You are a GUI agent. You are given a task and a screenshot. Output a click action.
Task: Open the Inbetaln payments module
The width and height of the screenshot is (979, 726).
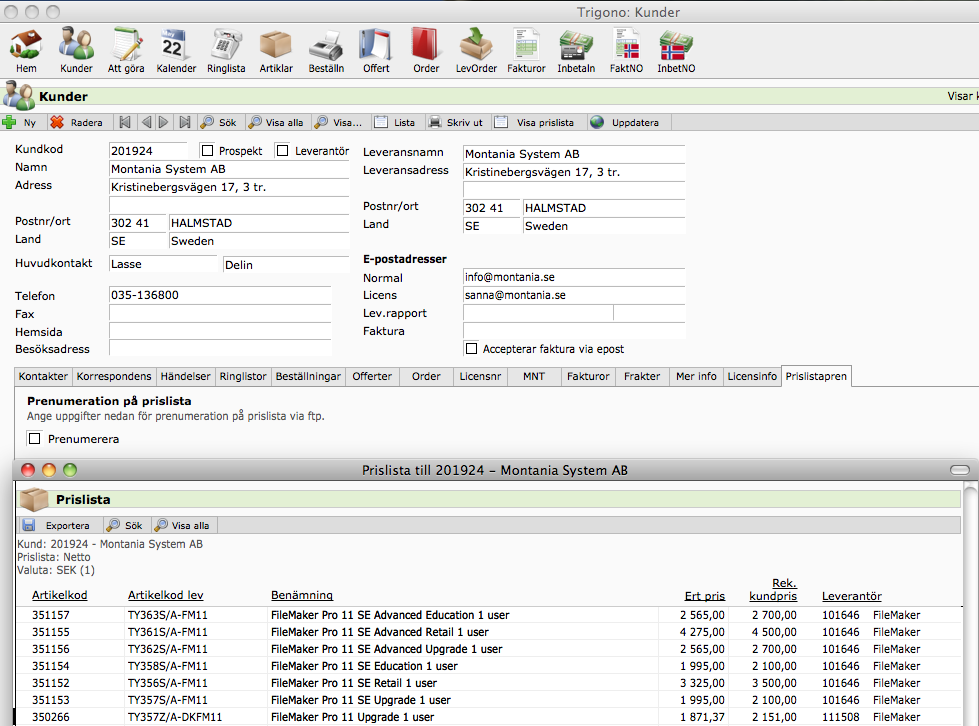pyautogui.click(x=576, y=51)
